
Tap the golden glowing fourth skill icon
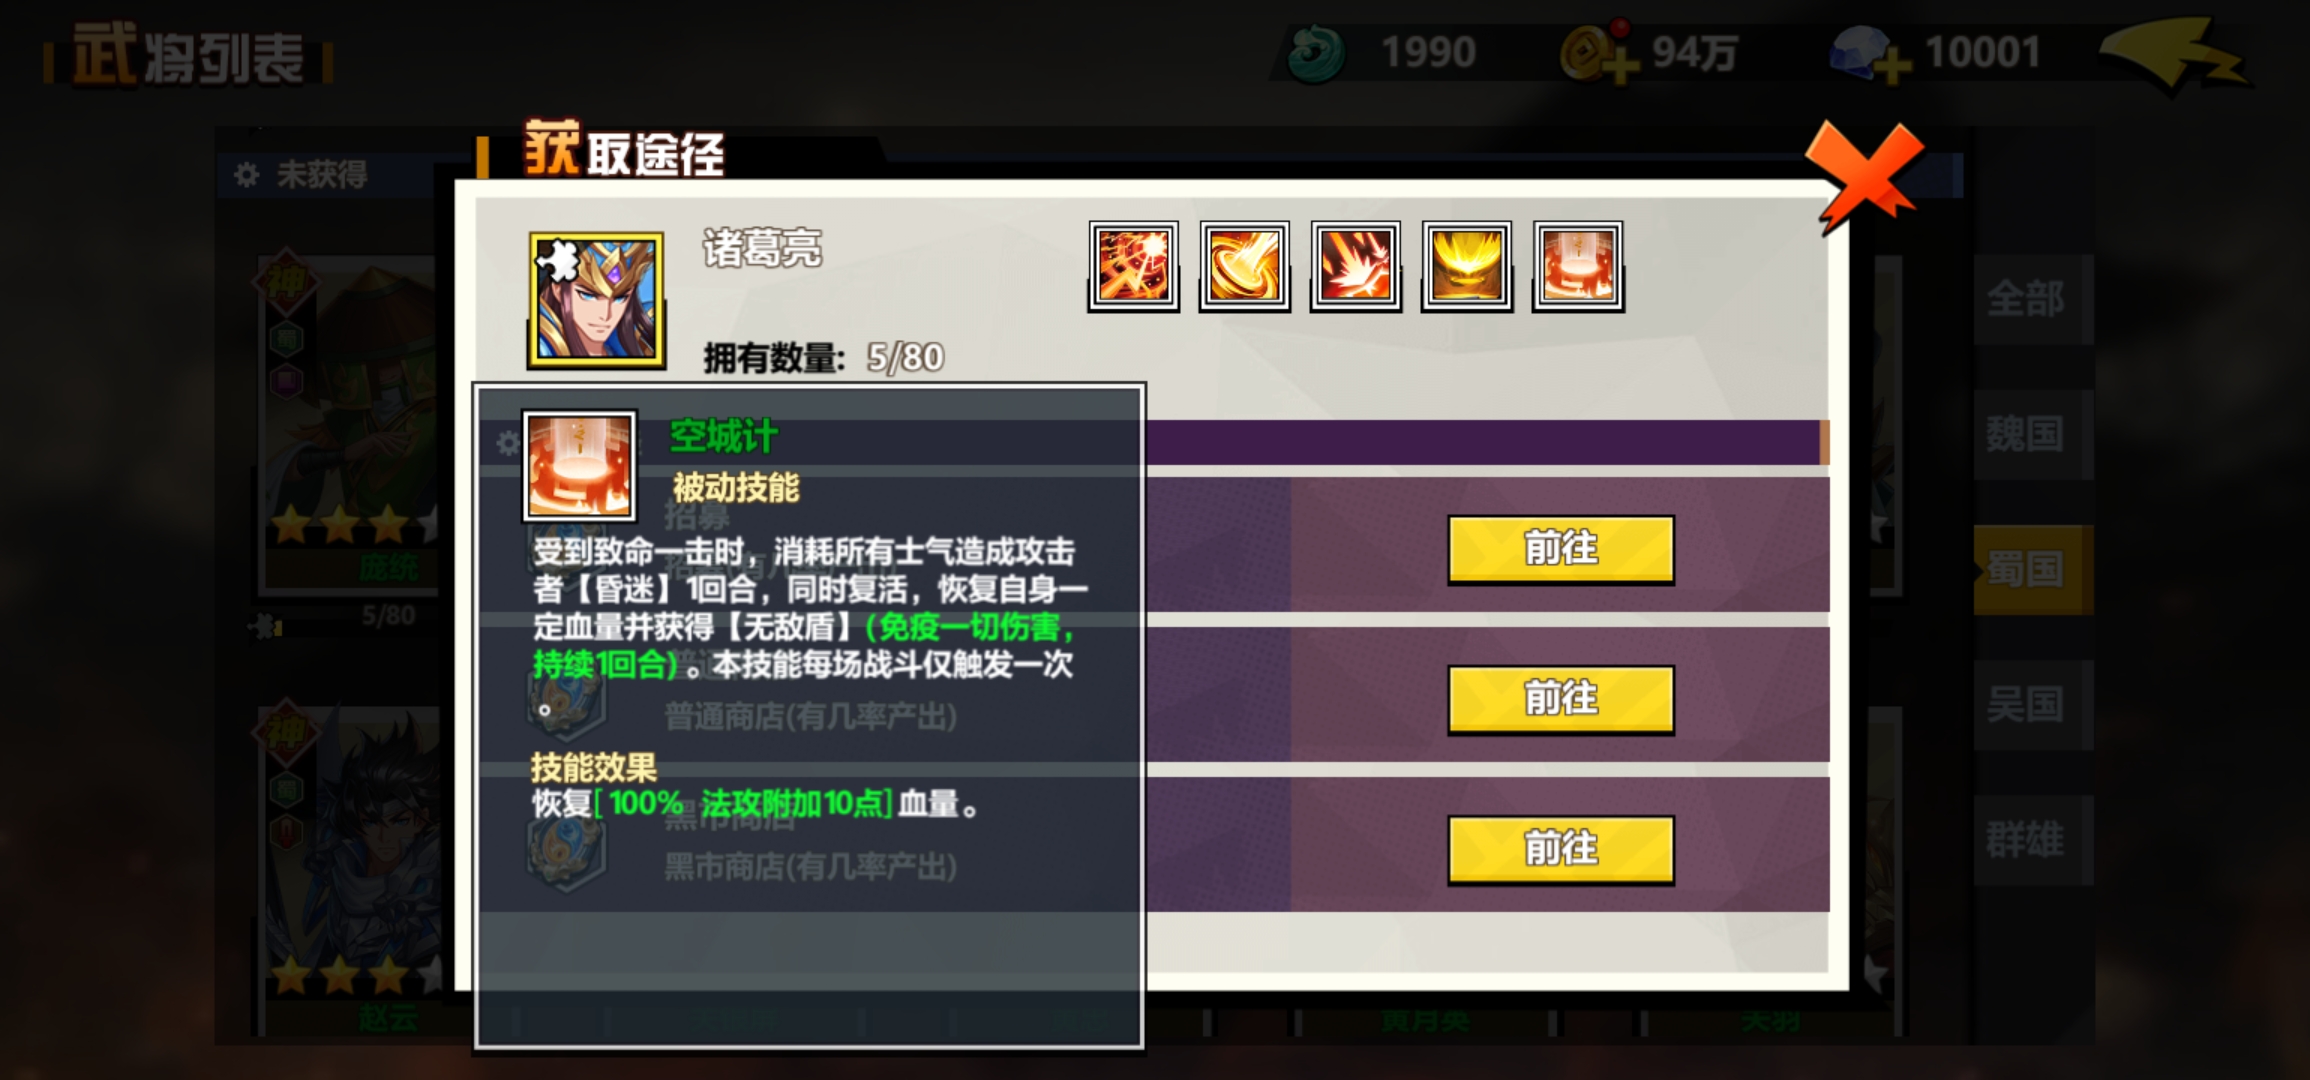tap(1466, 266)
